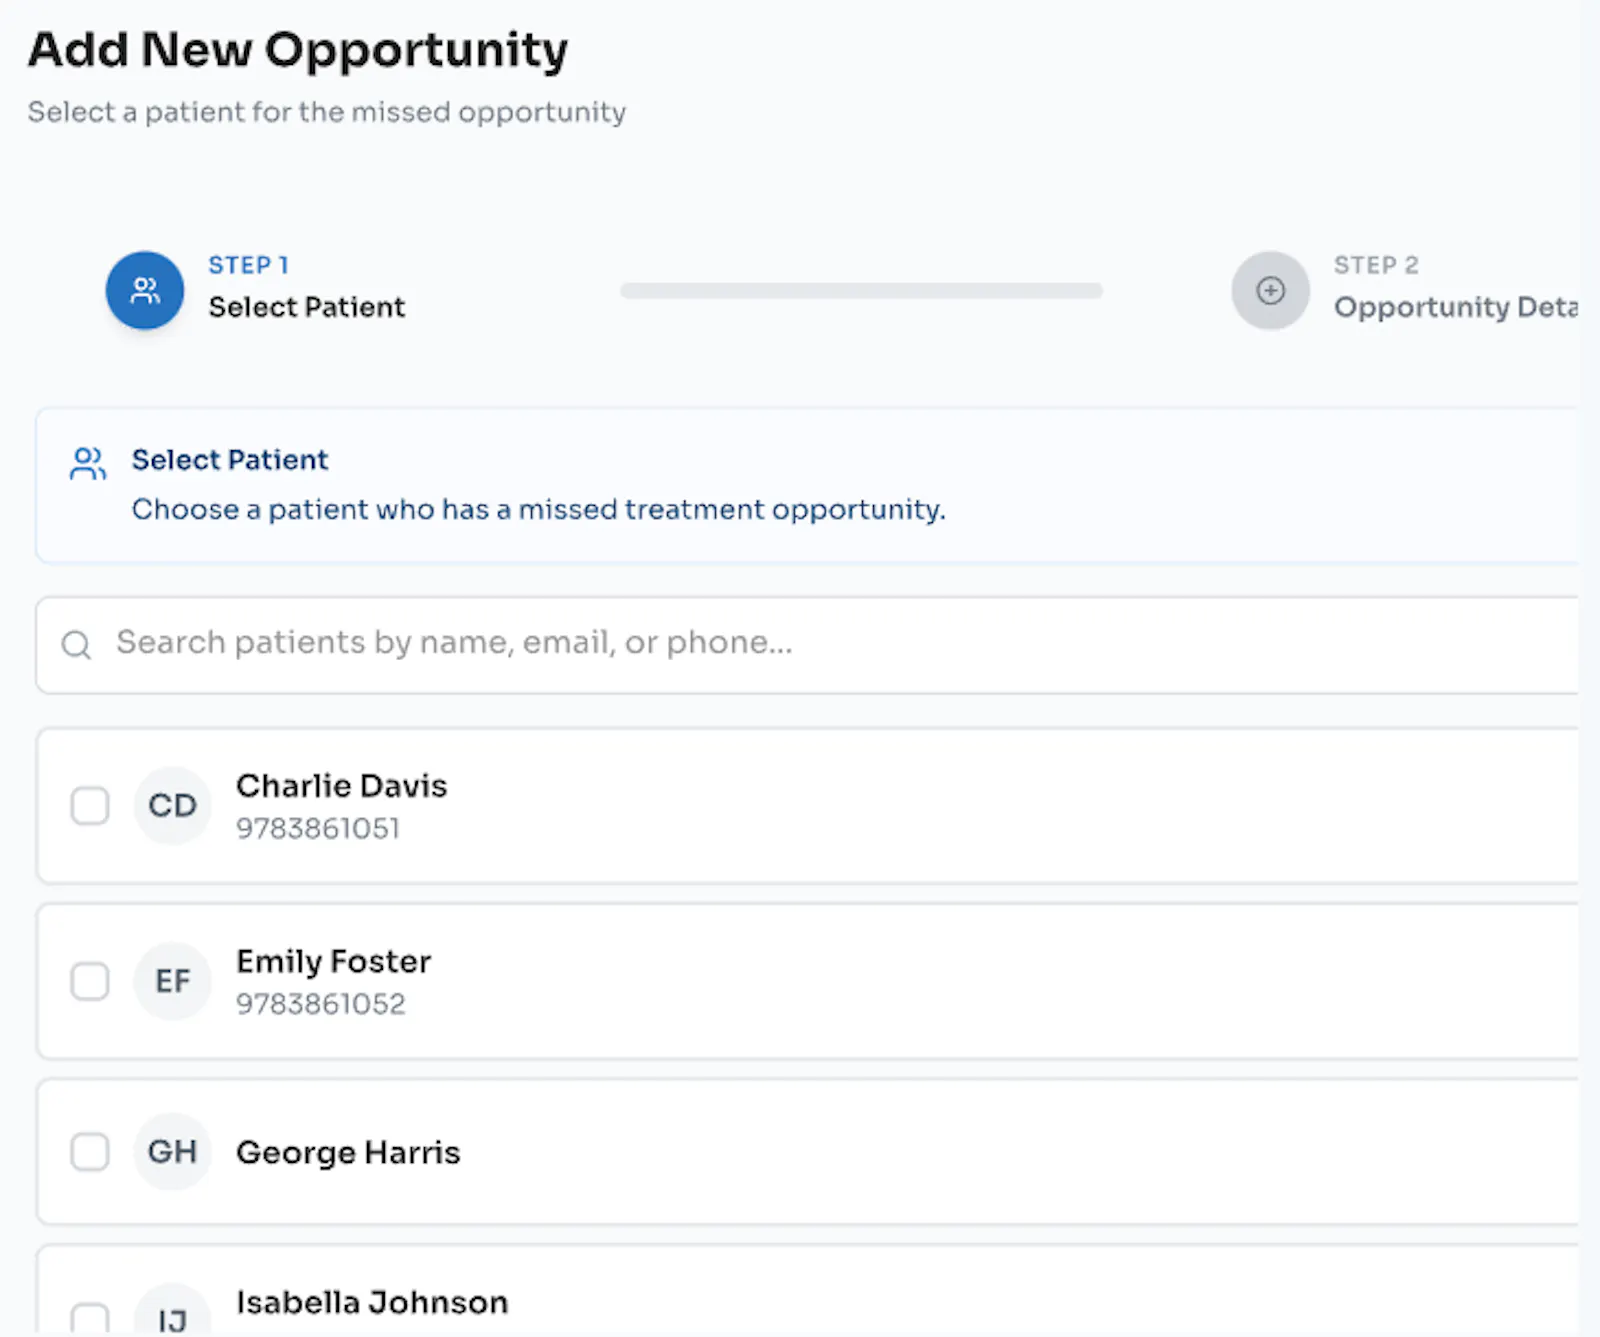Select George Harris using his checkbox

click(x=90, y=1152)
